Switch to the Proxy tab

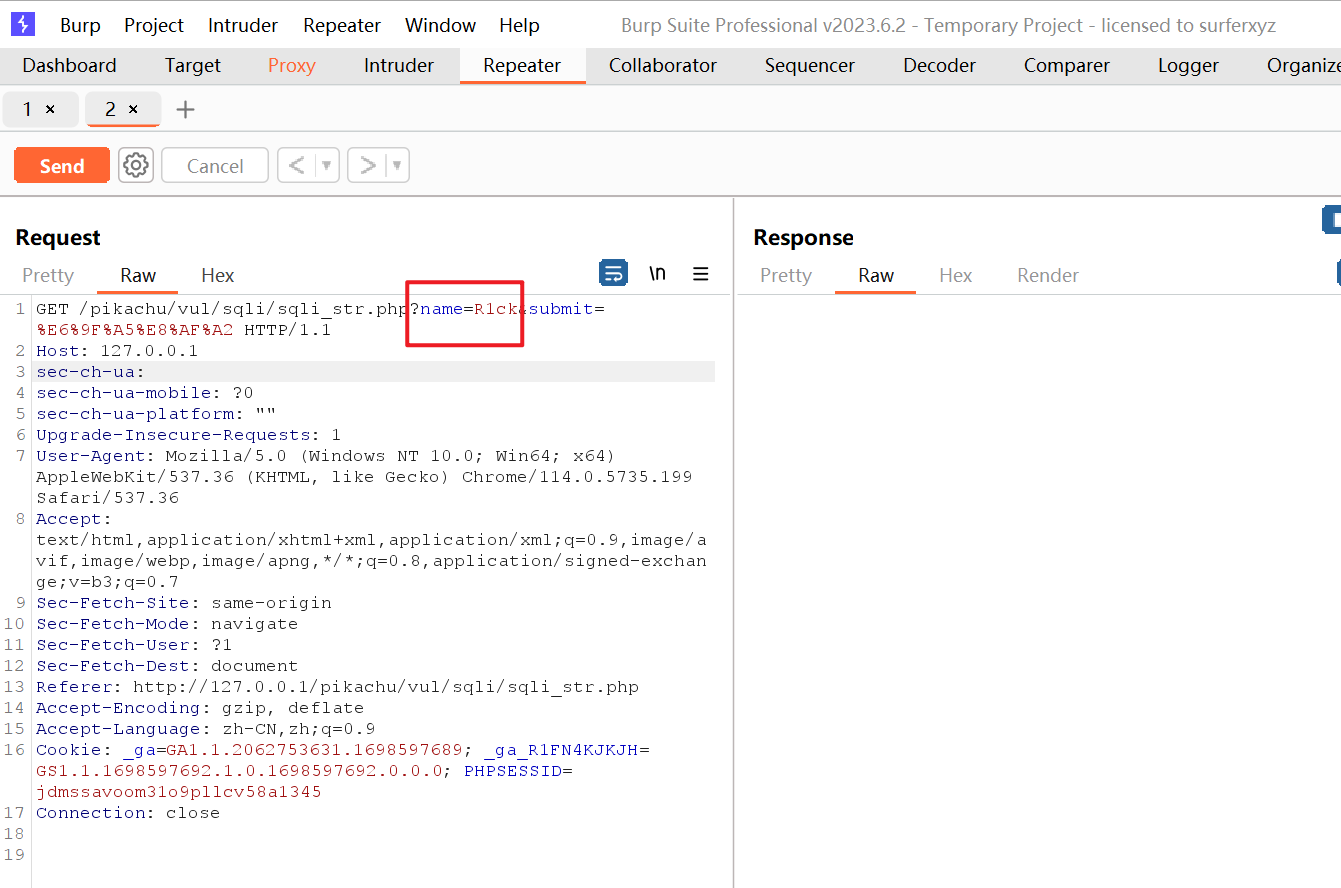pyautogui.click(x=291, y=66)
